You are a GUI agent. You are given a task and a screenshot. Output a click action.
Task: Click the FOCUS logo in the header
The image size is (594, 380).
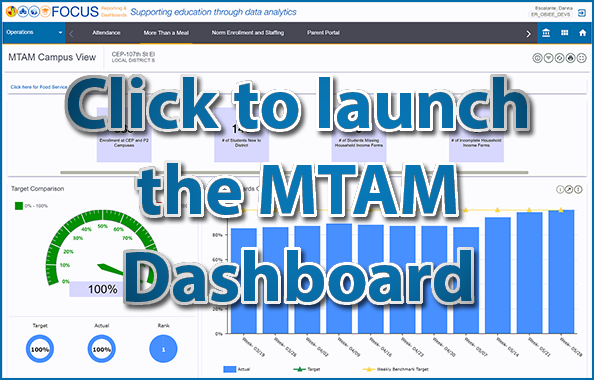(75, 12)
